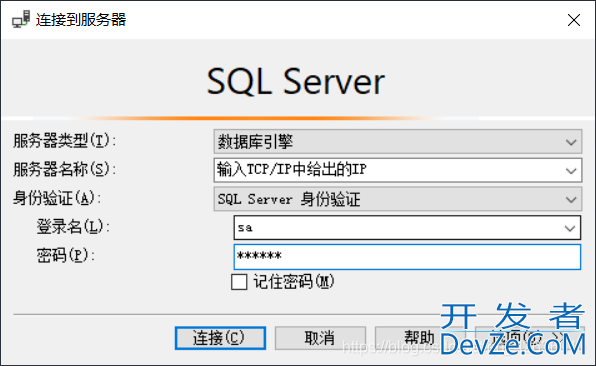Open the 服务器类型 dropdown
596x366 pixels.
point(398,142)
